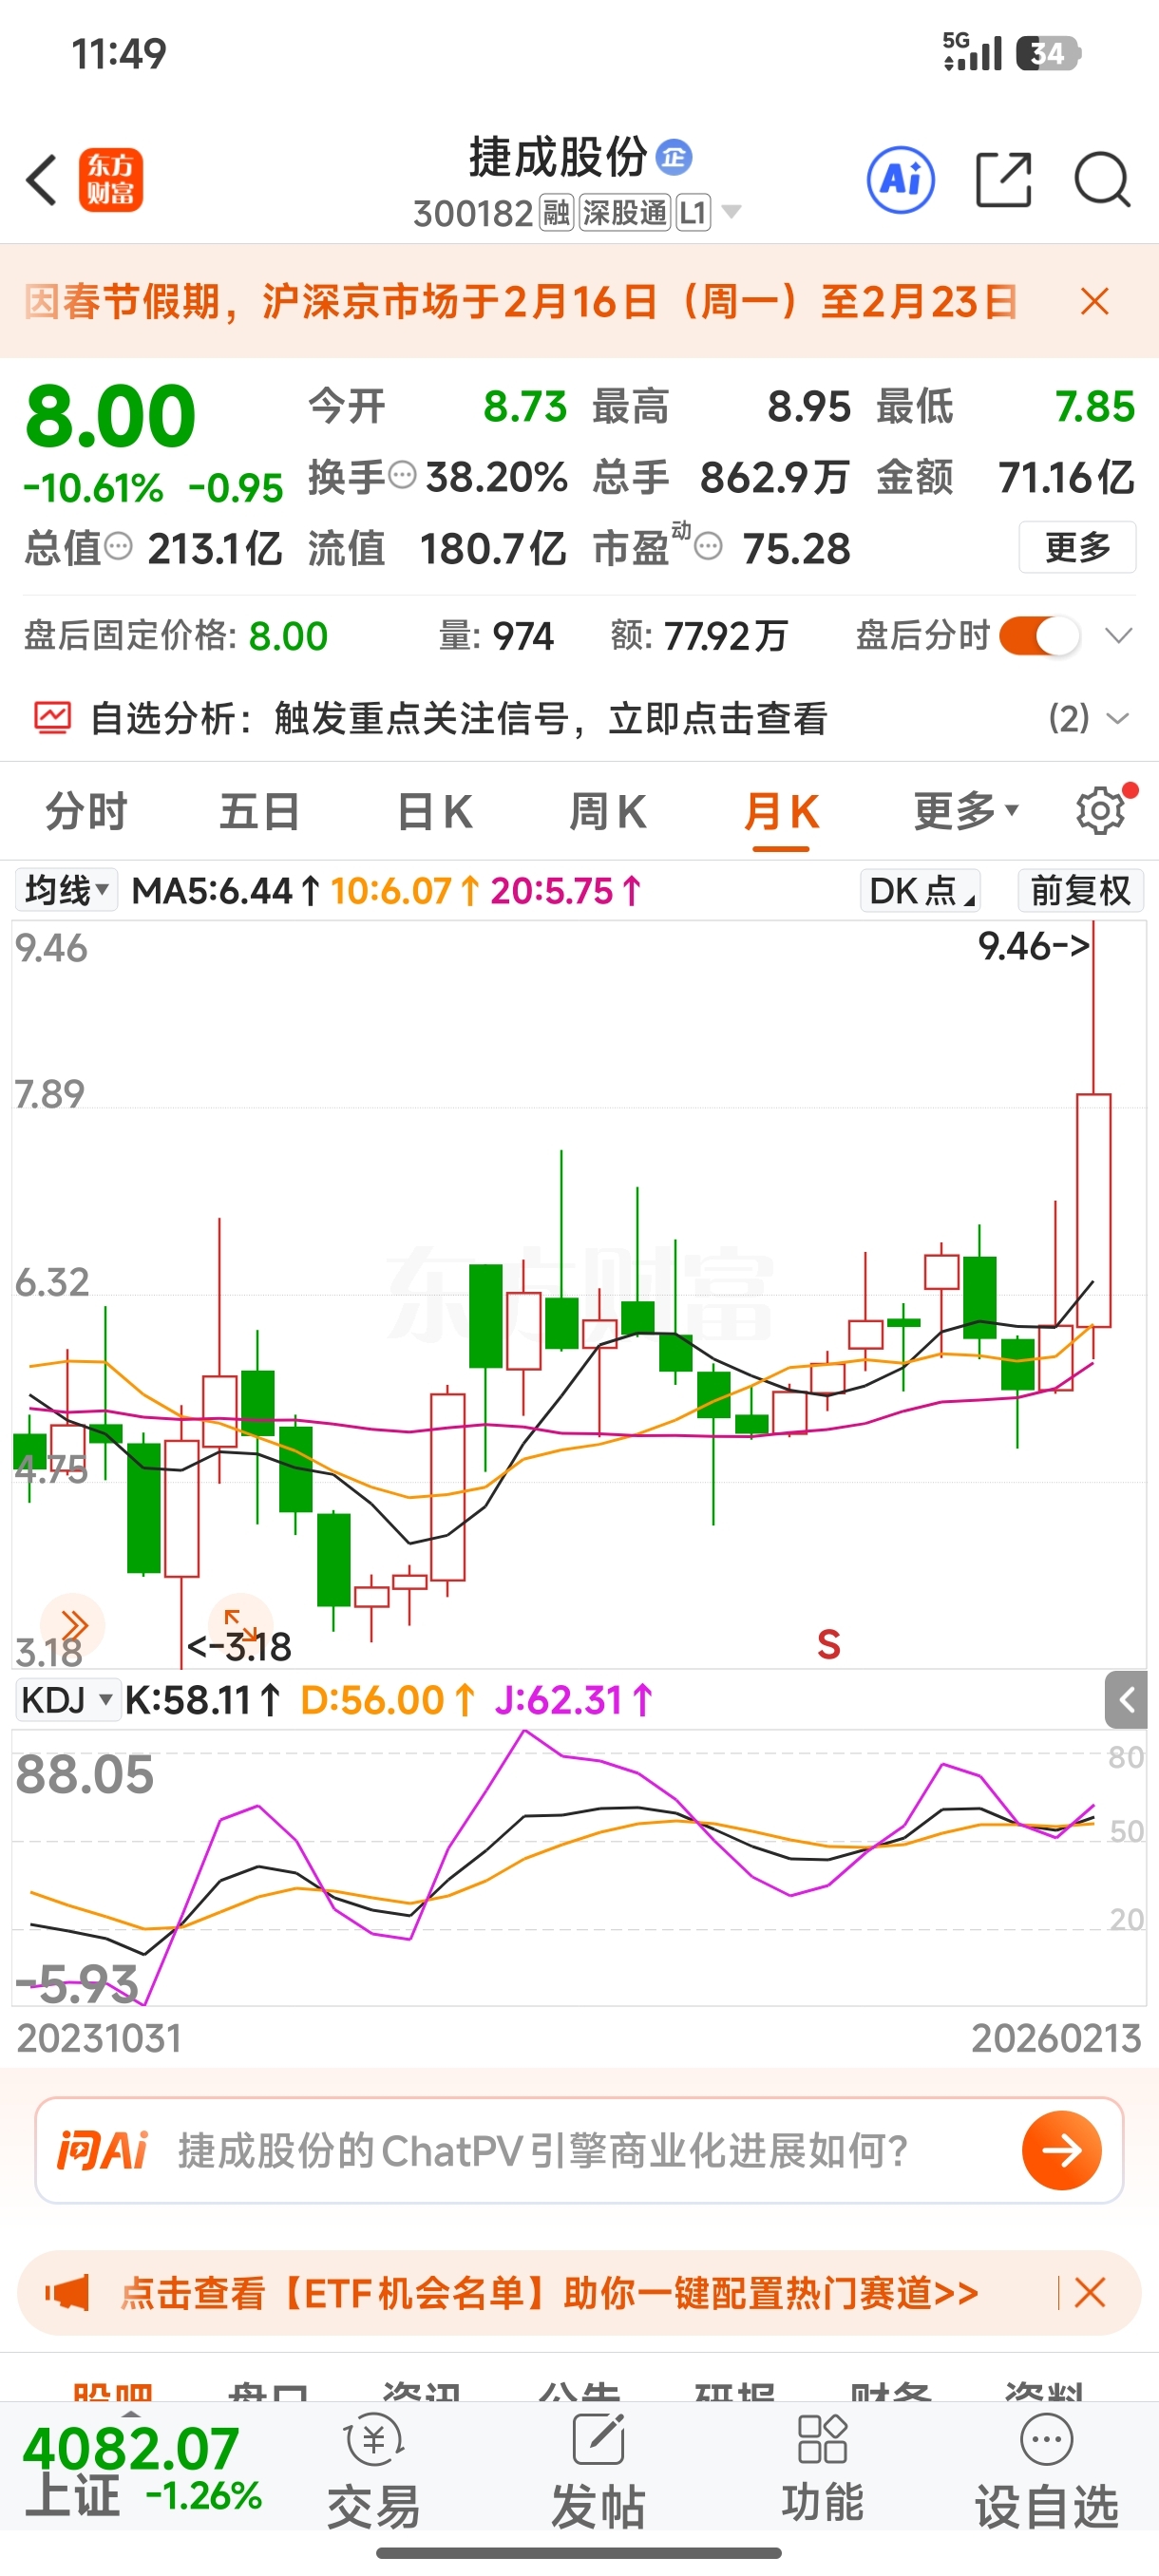This screenshot has width=1159, height=2576.
Task: Tap the D:56.00 KDJ value
Action: point(386,1700)
